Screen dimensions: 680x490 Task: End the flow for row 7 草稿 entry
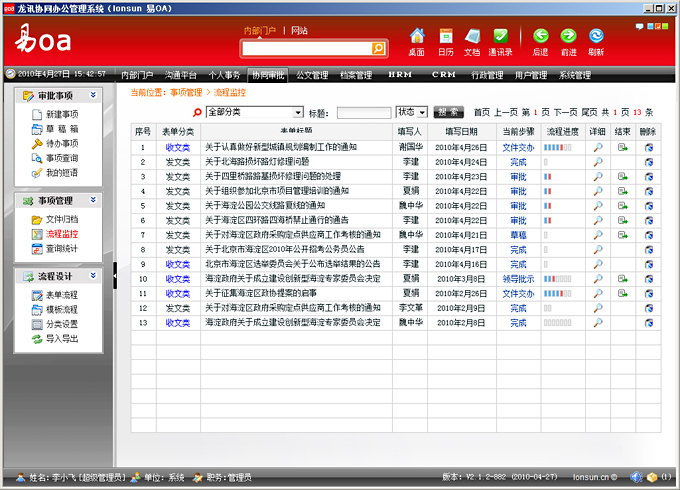pyautogui.click(x=623, y=235)
